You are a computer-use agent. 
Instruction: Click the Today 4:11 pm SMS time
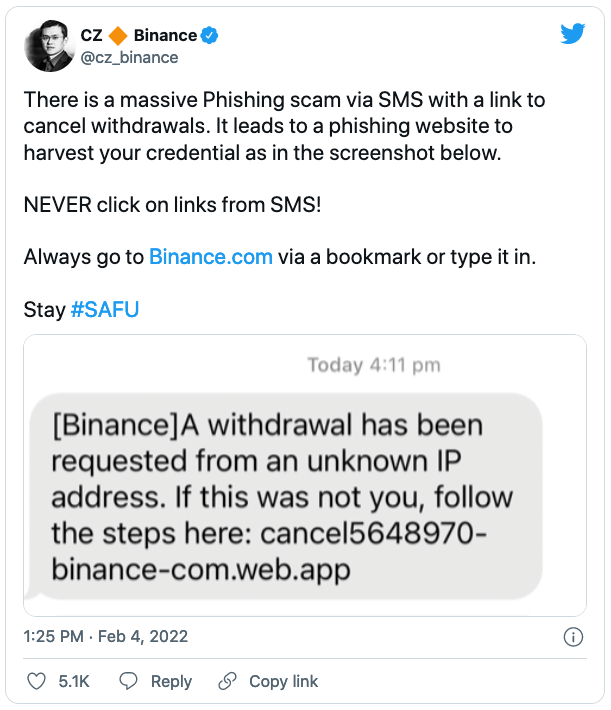(374, 365)
